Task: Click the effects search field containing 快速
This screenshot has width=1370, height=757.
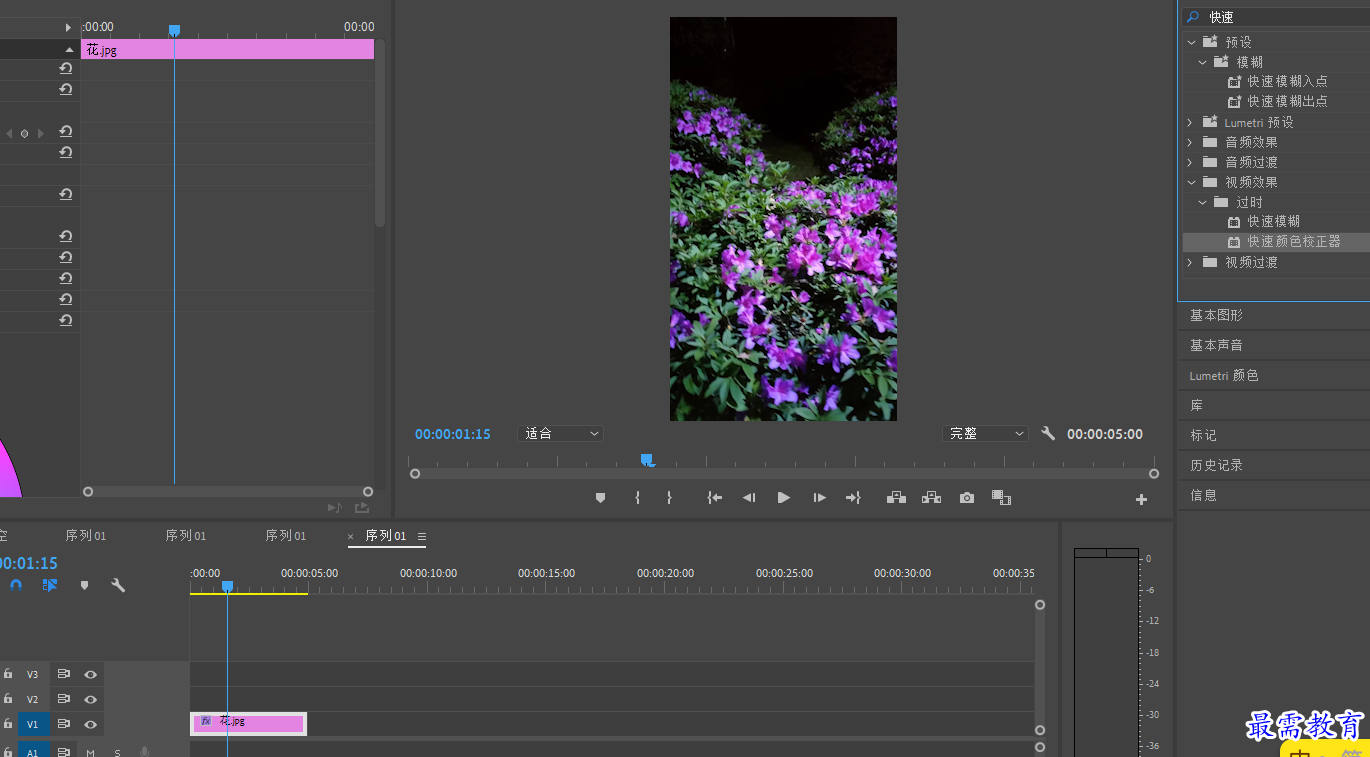Action: pos(1276,17)
